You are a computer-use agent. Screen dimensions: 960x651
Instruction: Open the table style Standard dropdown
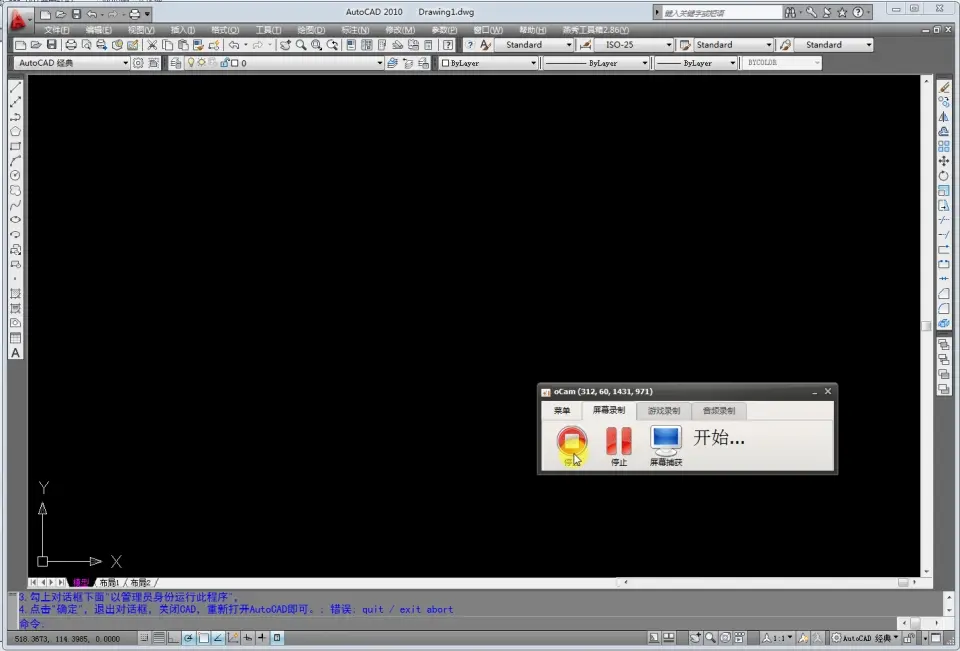click(x=733, y=45)
